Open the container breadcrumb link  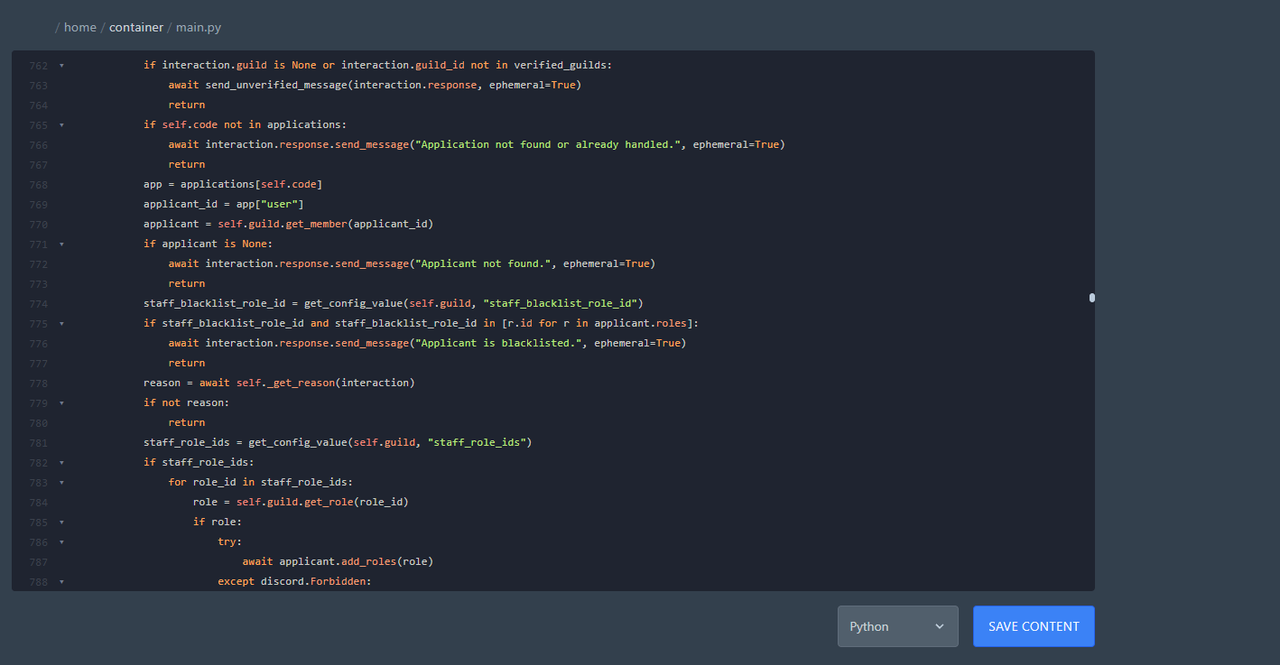tap(136, 27)
